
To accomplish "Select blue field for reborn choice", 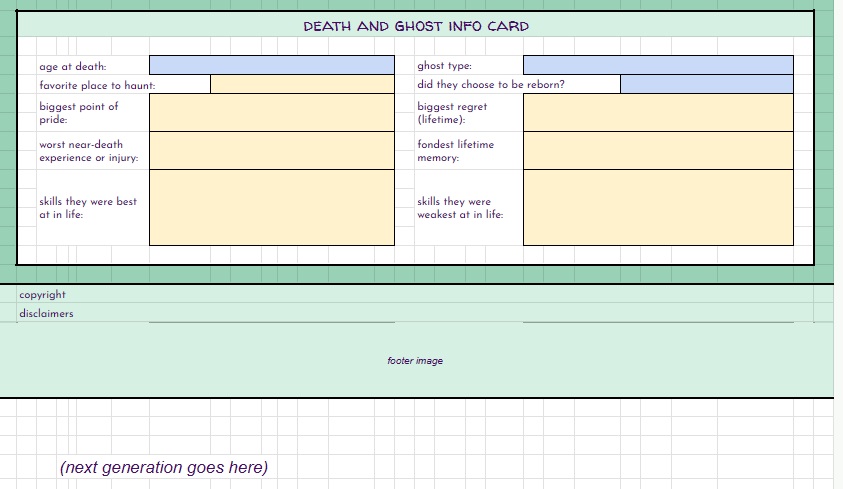I will pyautogui.click(x=706, y=85).
